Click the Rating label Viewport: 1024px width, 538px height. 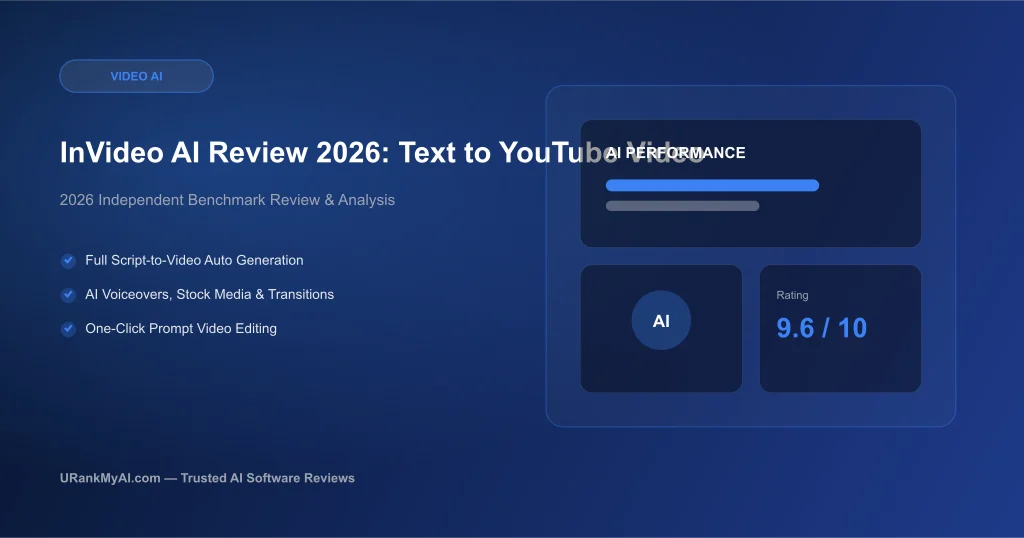(x=792, y=295)
